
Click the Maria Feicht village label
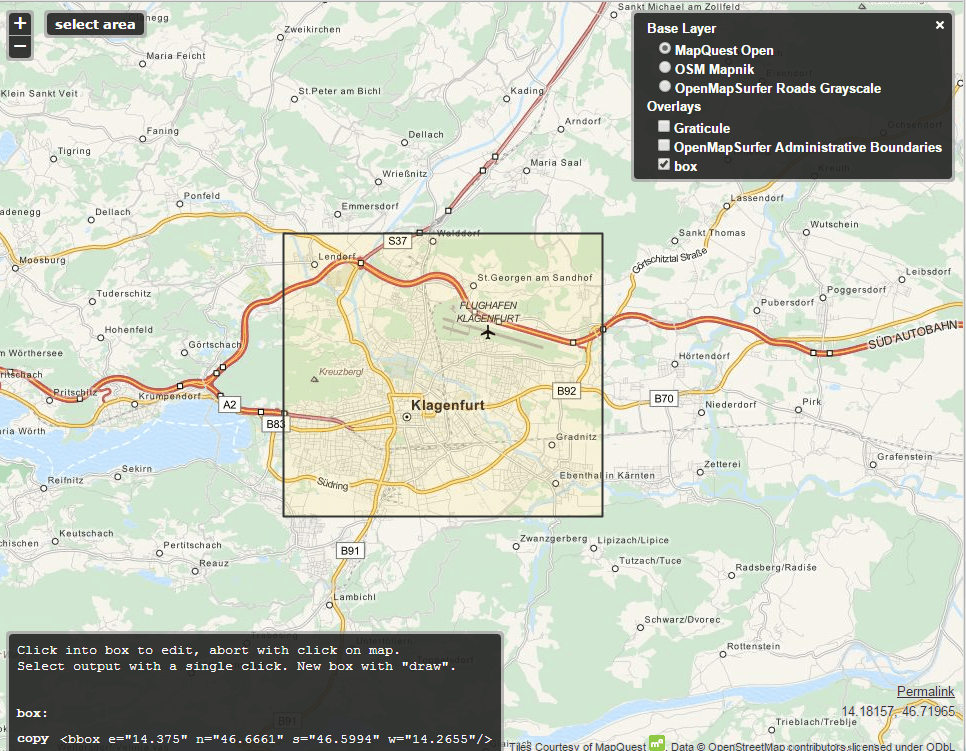click(x=176, y=55)
